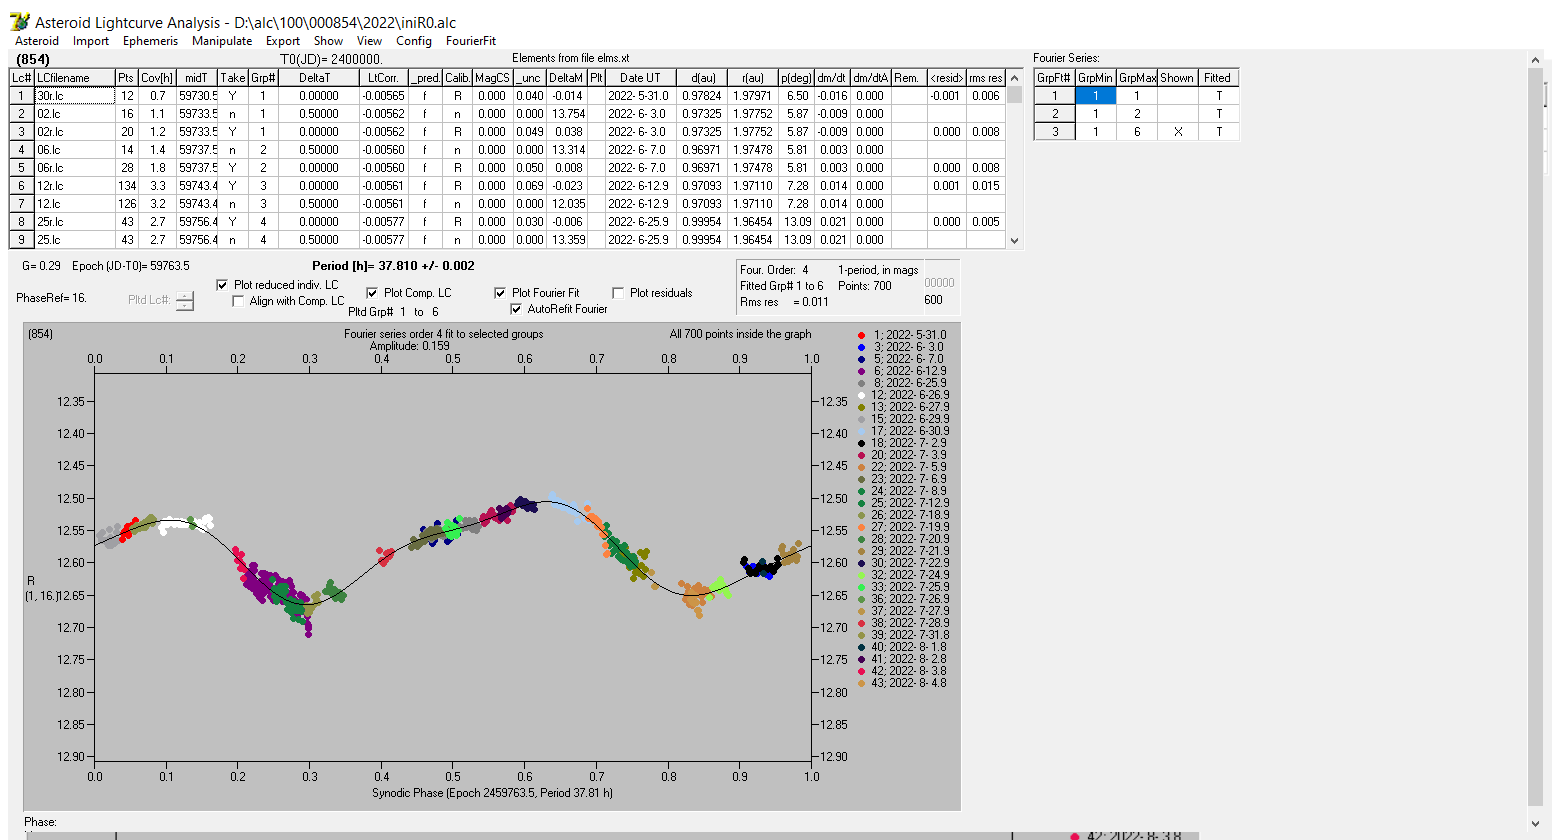This screenshot has width=1552, height=840.
Task: Click the PhaseRef= 16. text
Action: pos(51,298)
